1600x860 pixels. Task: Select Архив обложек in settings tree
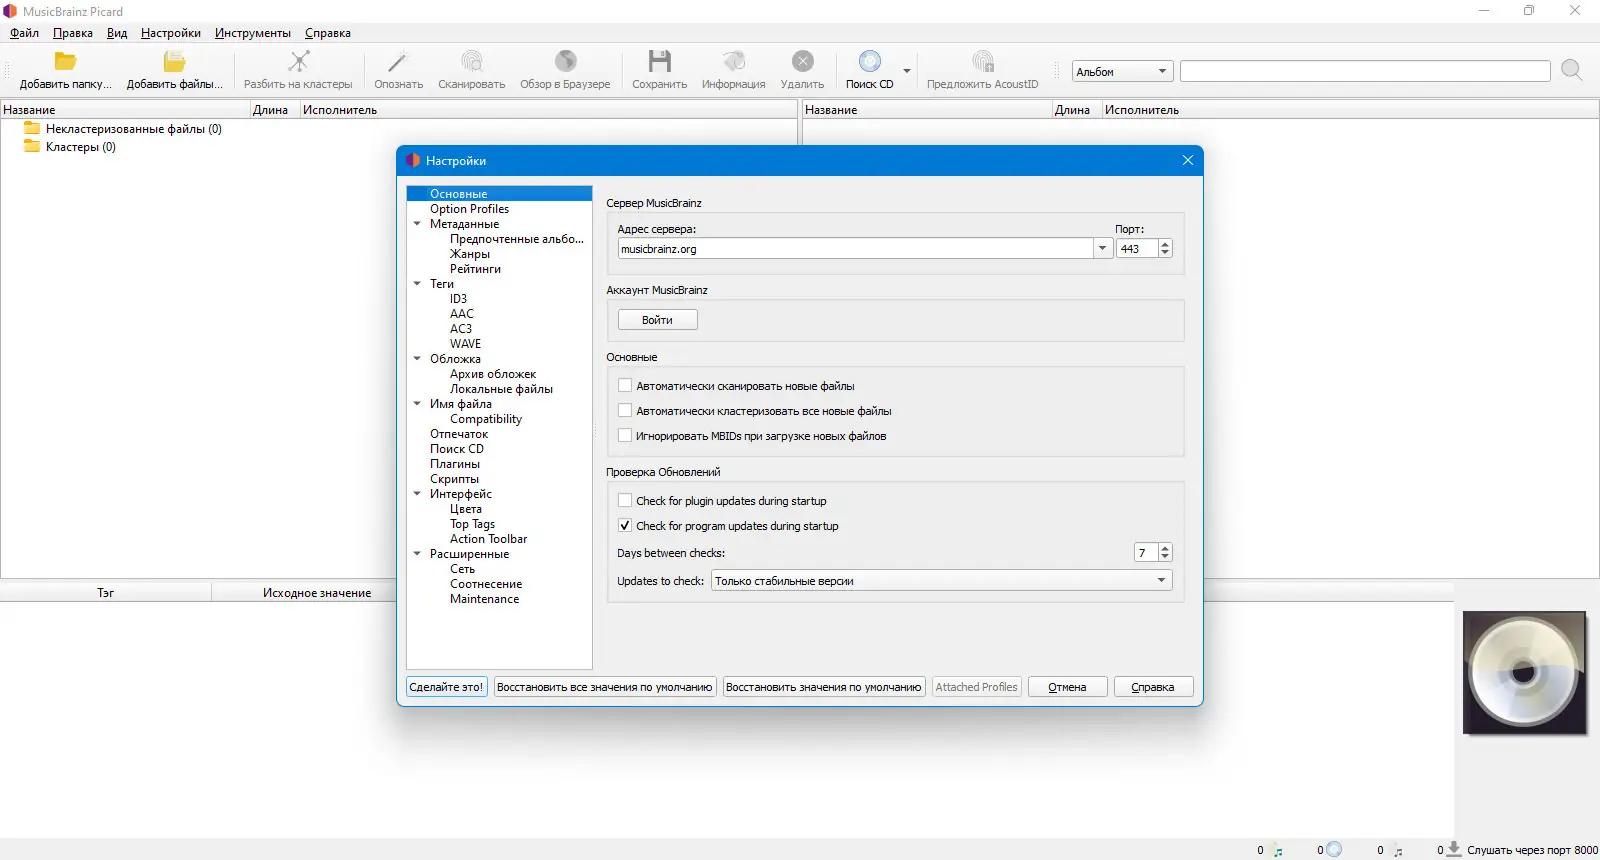(493, 374)
